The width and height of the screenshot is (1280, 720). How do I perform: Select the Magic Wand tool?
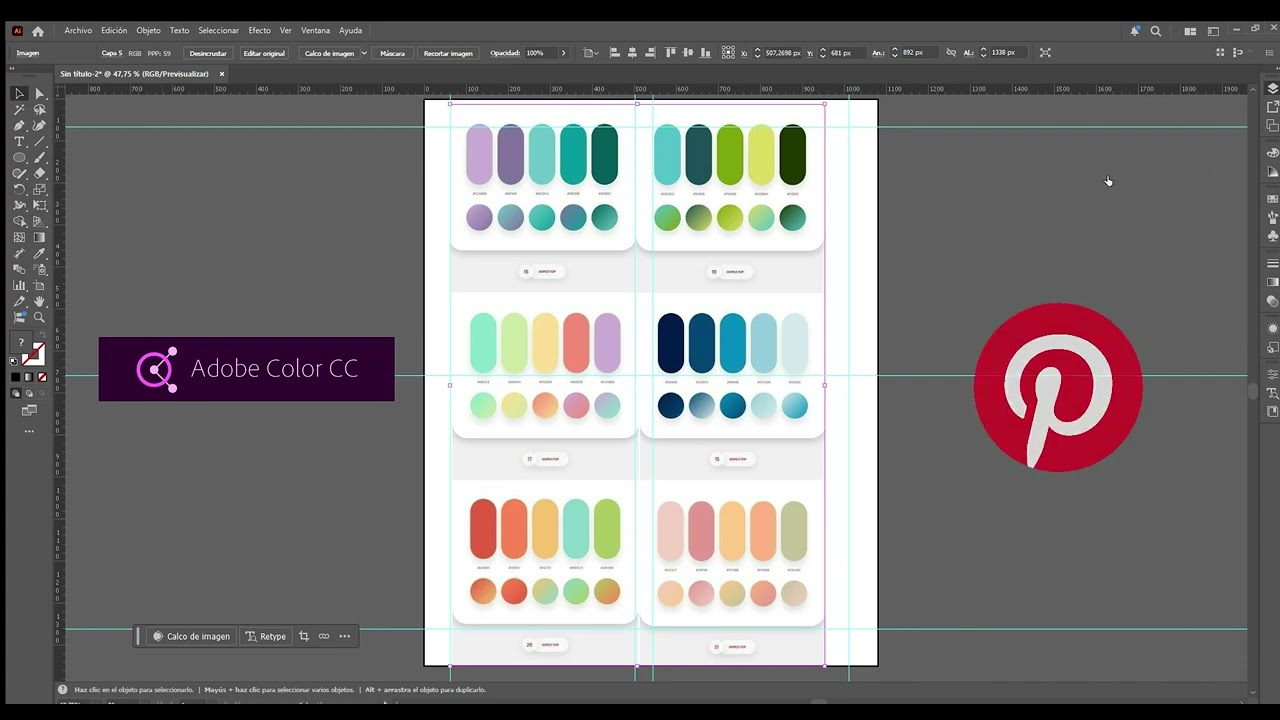[19, 110]
